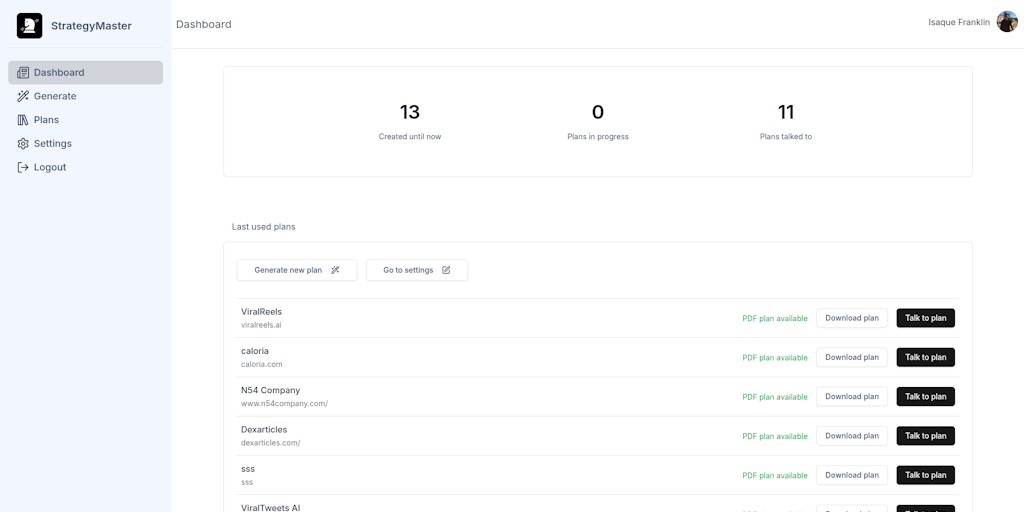Image resolution: width=1024 pixels, height=512 pixels.
Task: Click the Logout arrow icon in sidebar
Action: (23, 167)
